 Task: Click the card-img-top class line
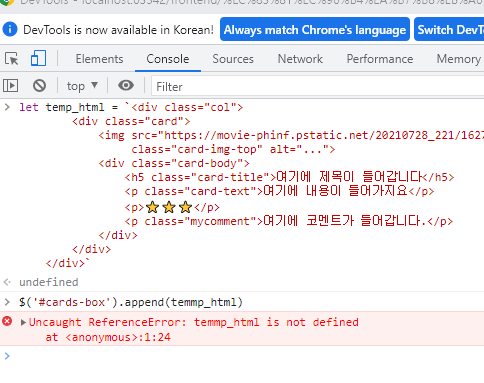coord(233,149)
